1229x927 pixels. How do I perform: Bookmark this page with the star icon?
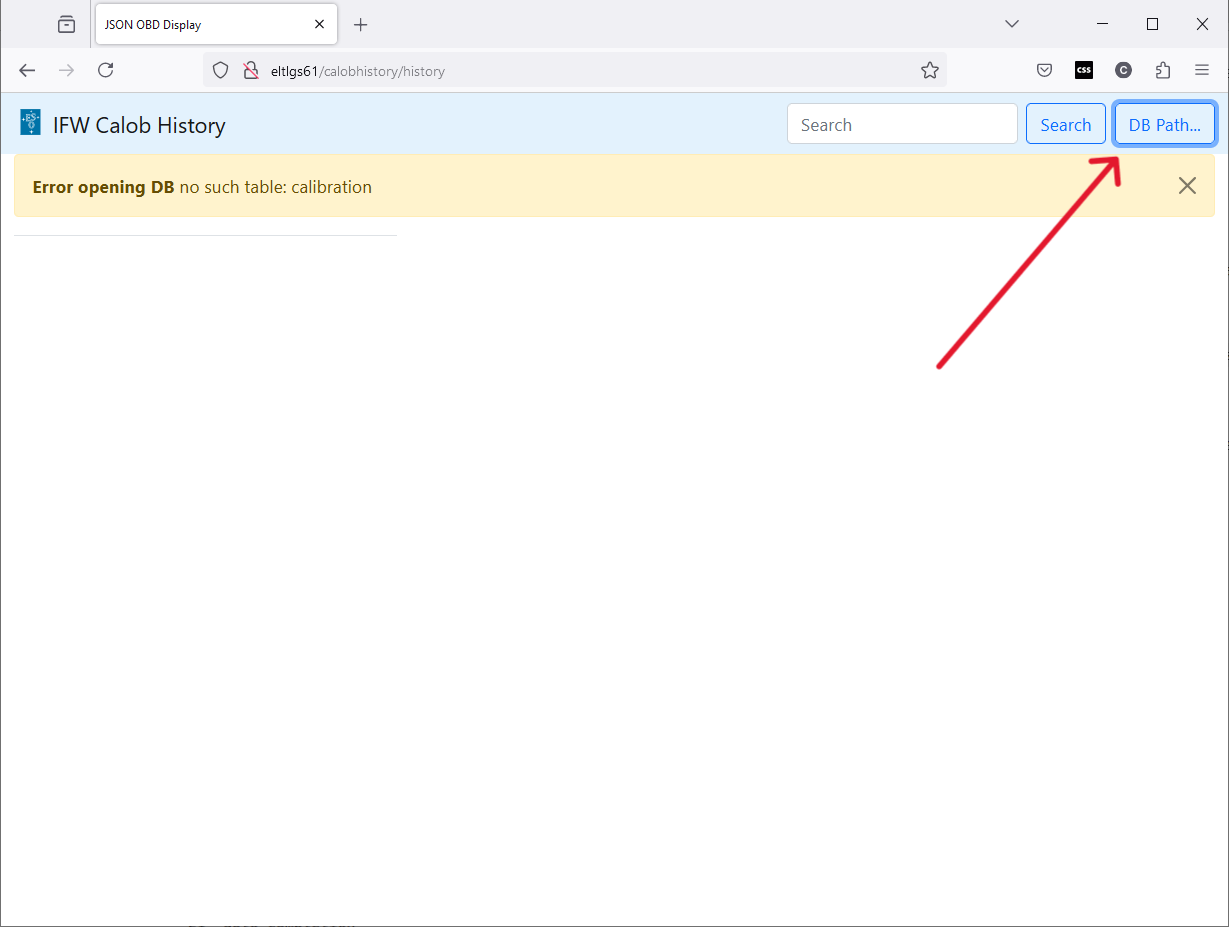(x=929, y=70)
